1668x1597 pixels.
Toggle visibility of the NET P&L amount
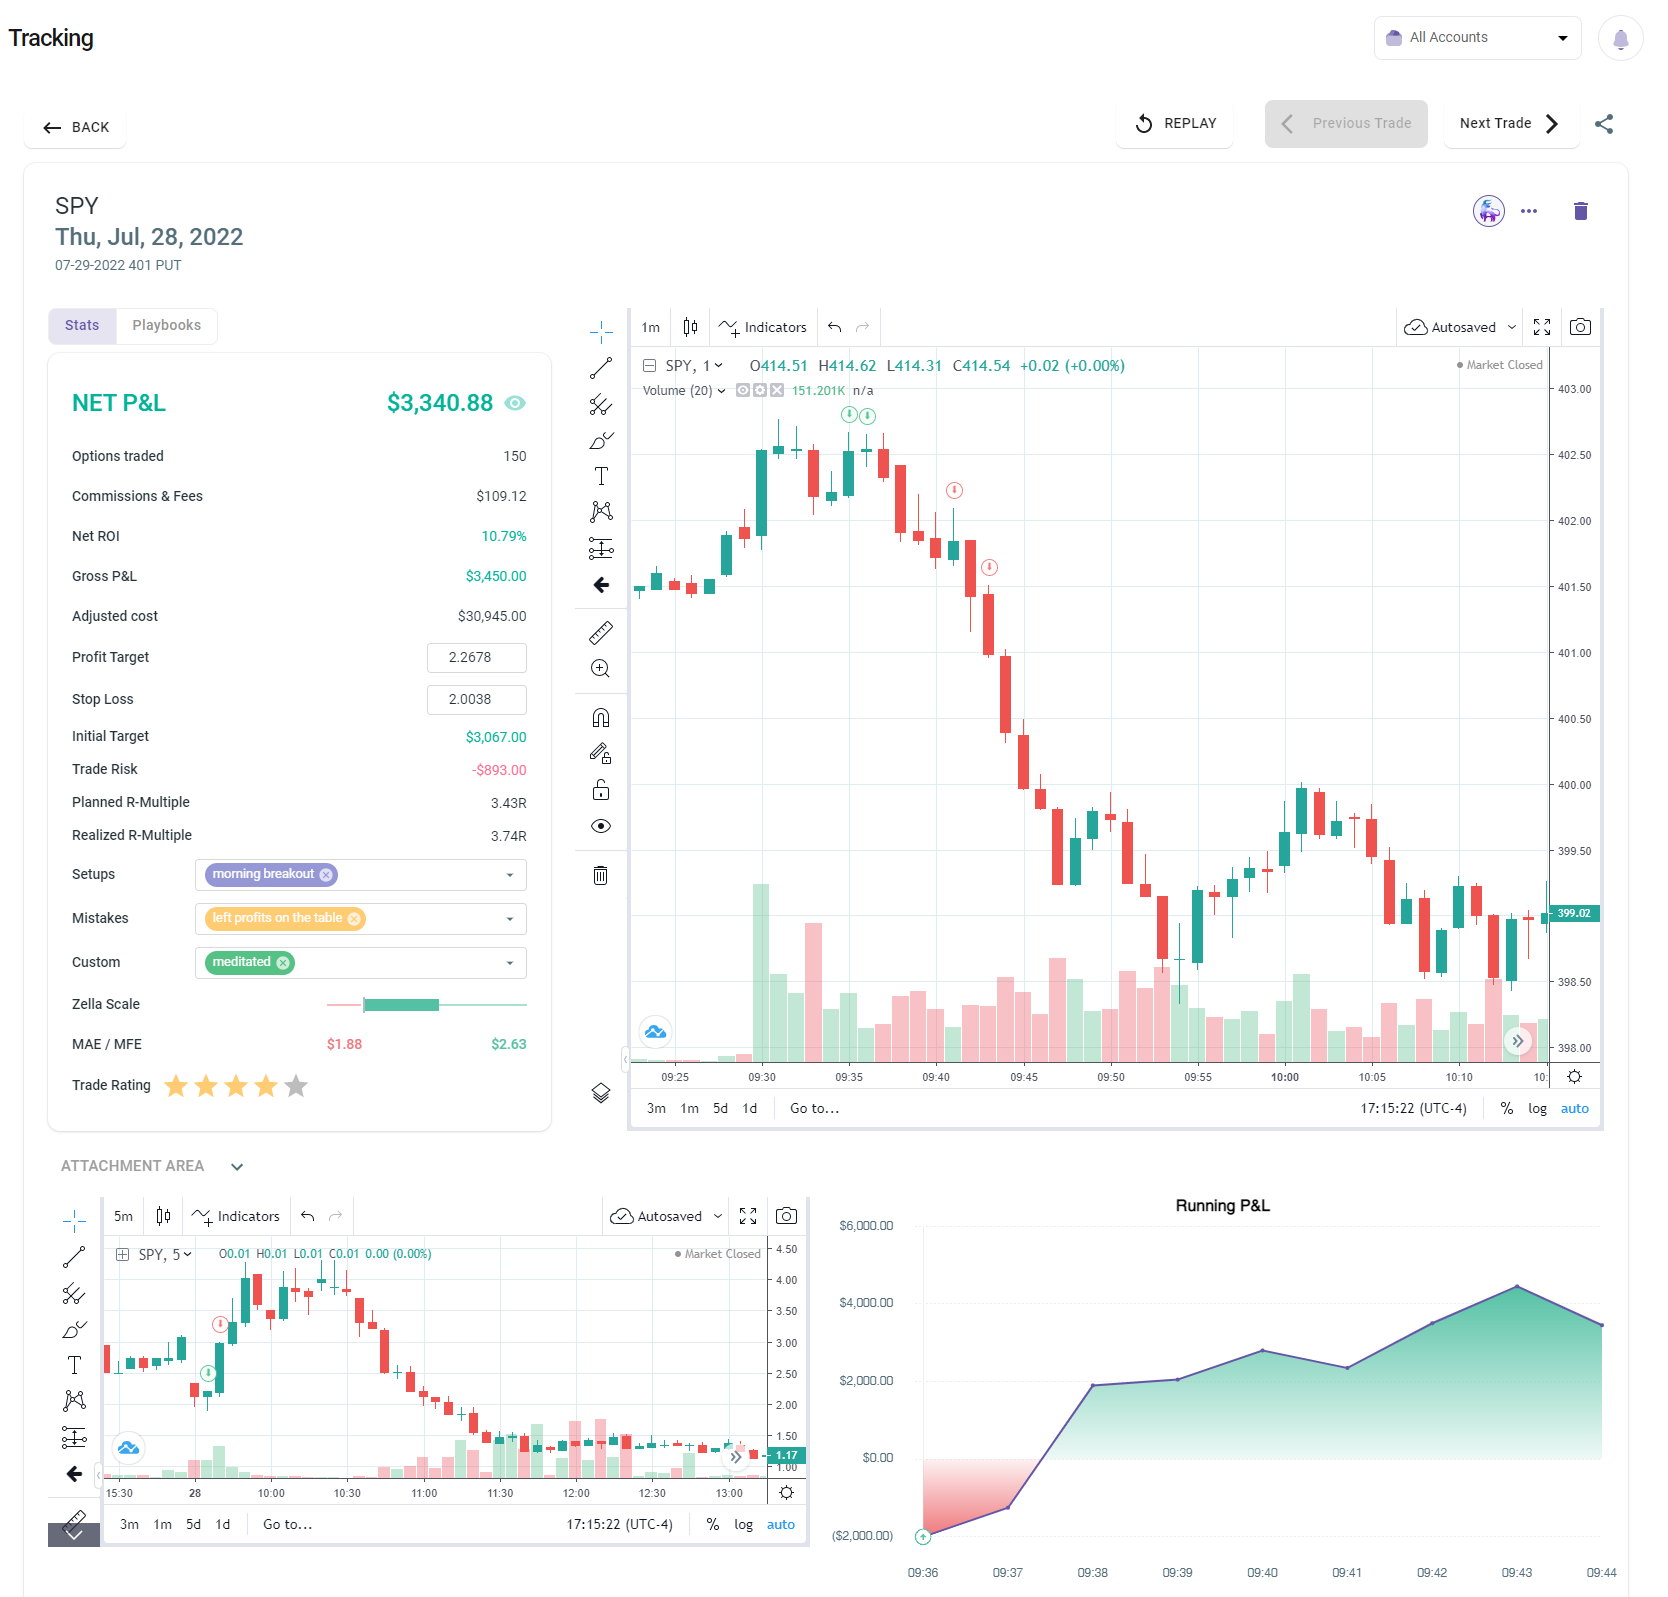coord(516,403)
